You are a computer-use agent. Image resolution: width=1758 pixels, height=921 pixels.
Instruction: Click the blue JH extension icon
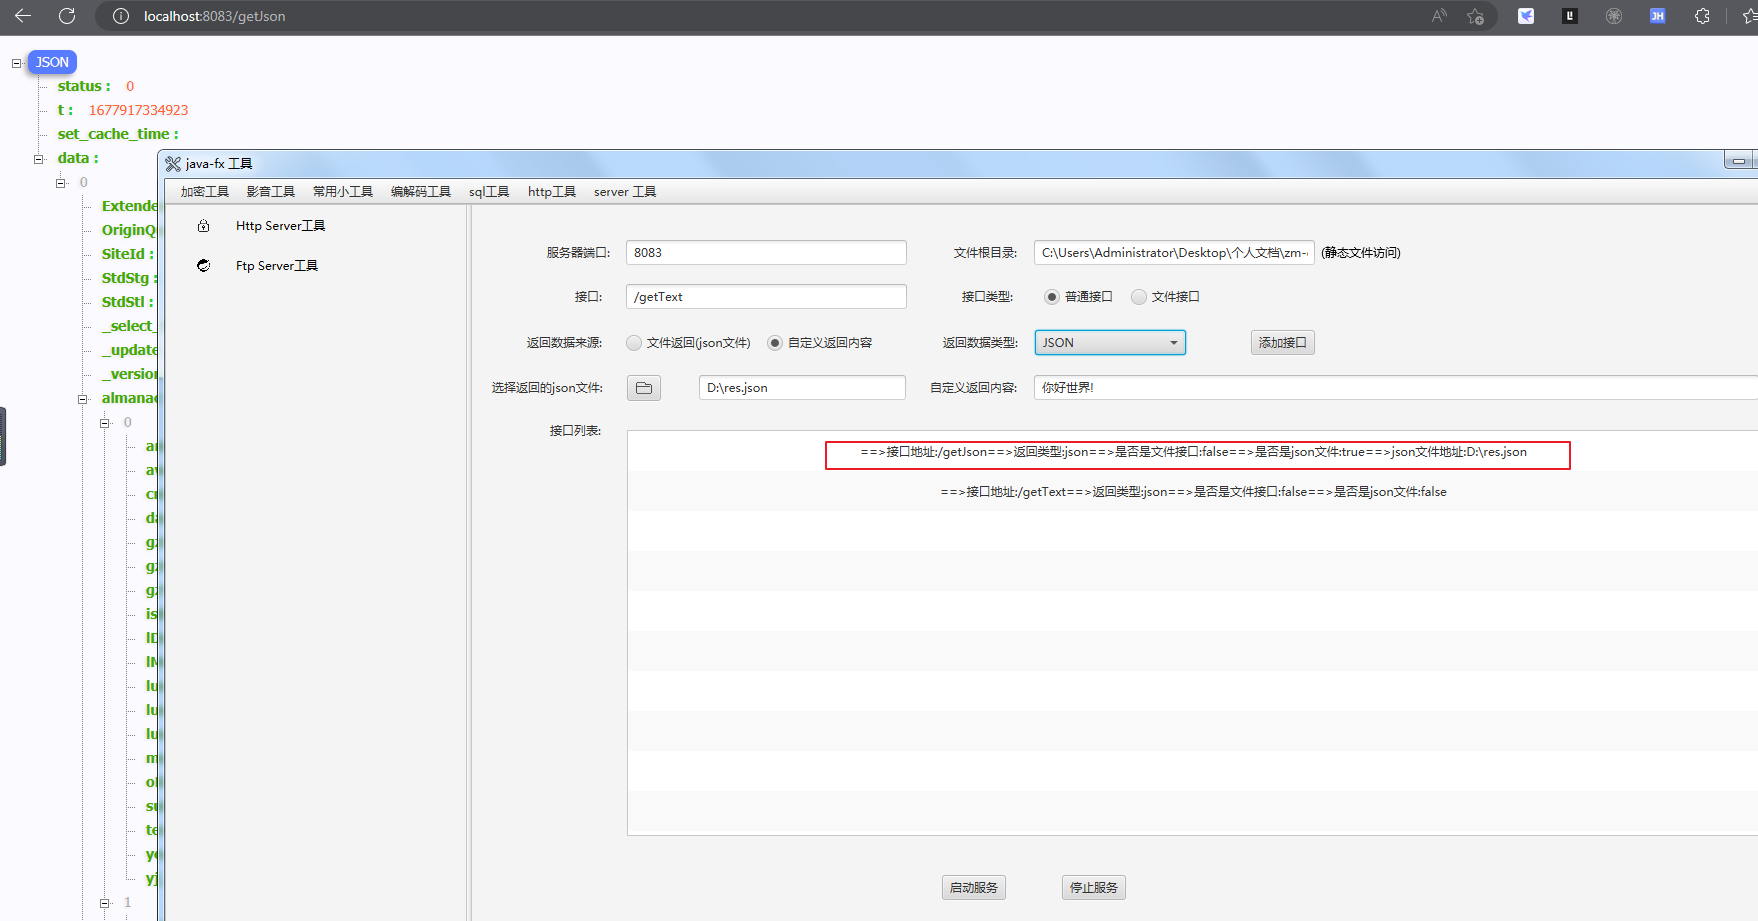(1657, 16)
